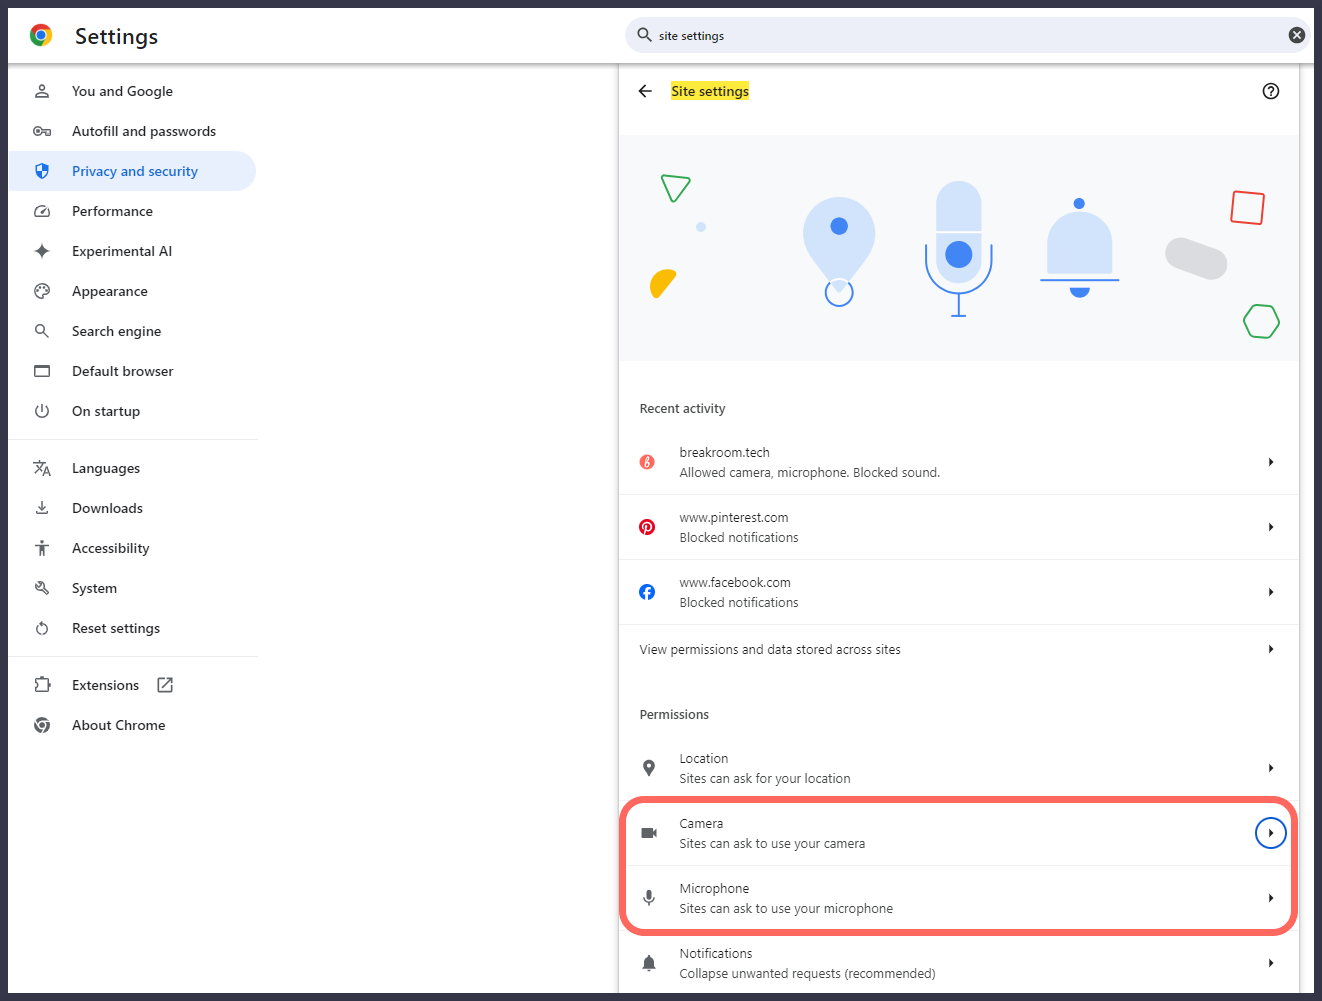This screenshot has height=1001, width=1322.
Task: Expand View permissions and data stored arrow
Action: 1270,649
